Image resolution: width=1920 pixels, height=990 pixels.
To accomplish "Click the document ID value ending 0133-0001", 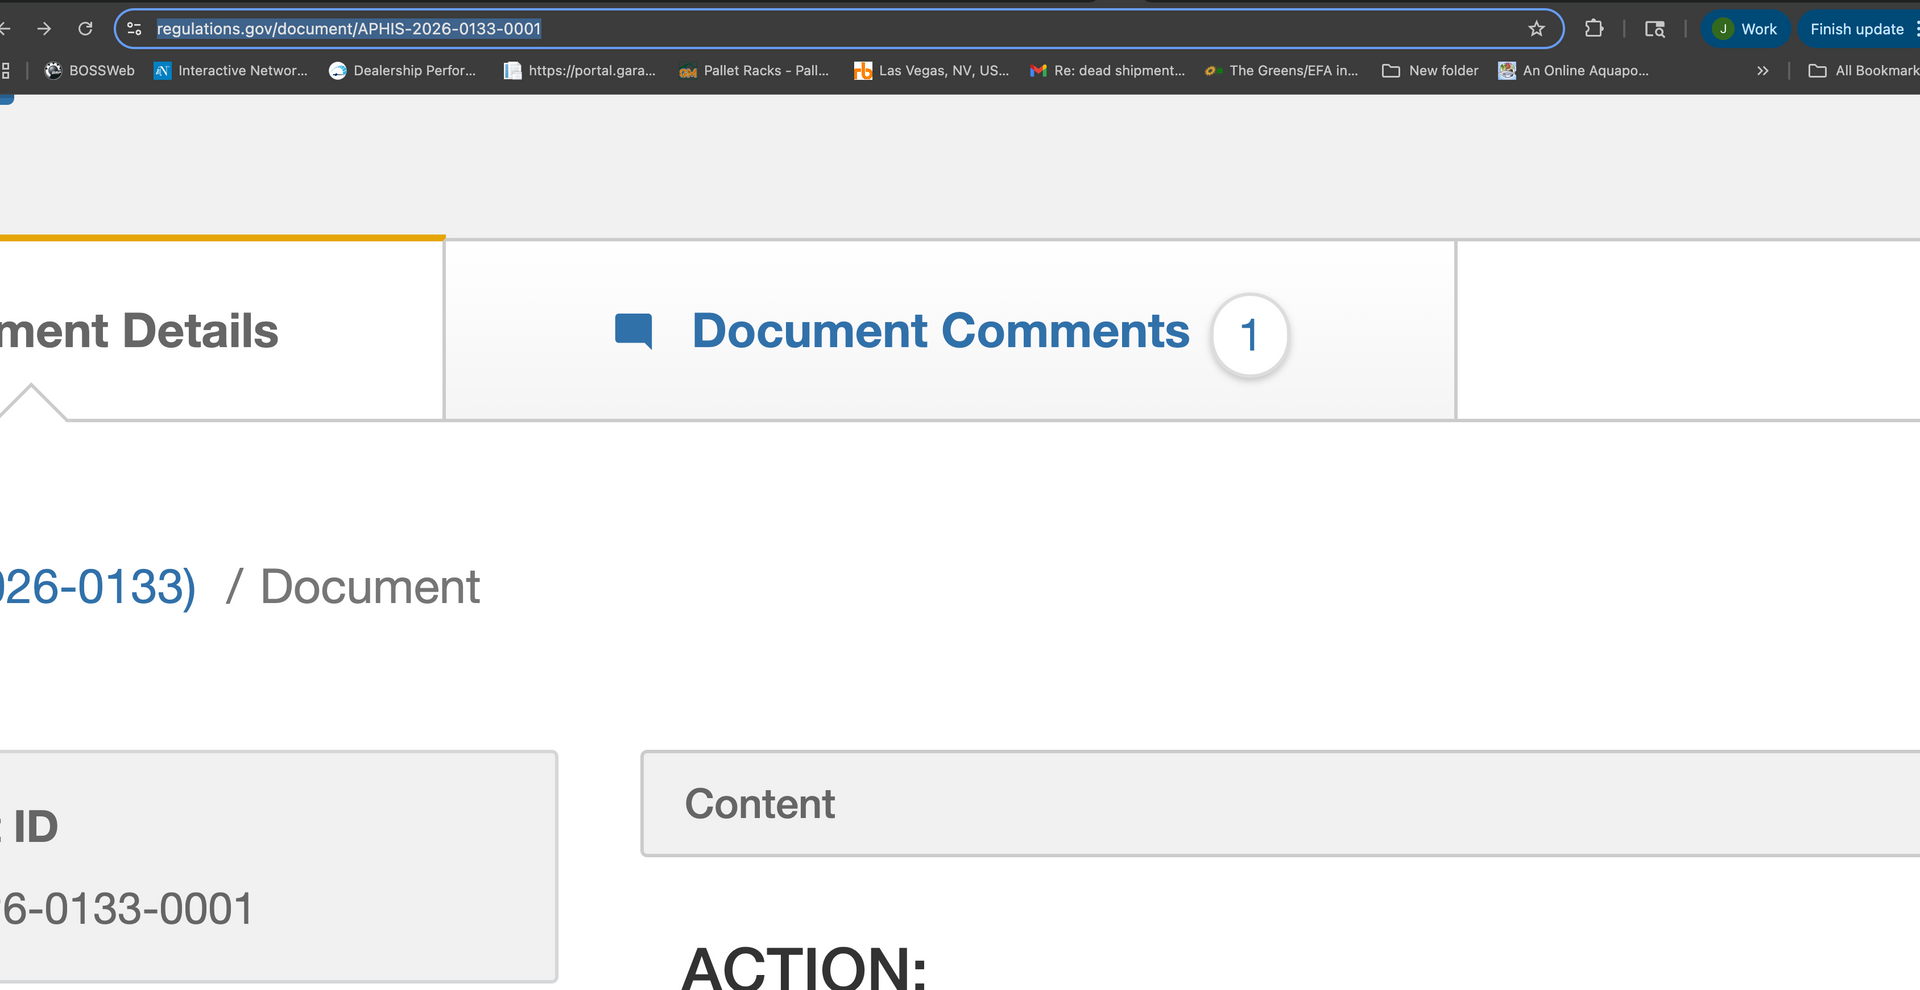I will 127,909.
